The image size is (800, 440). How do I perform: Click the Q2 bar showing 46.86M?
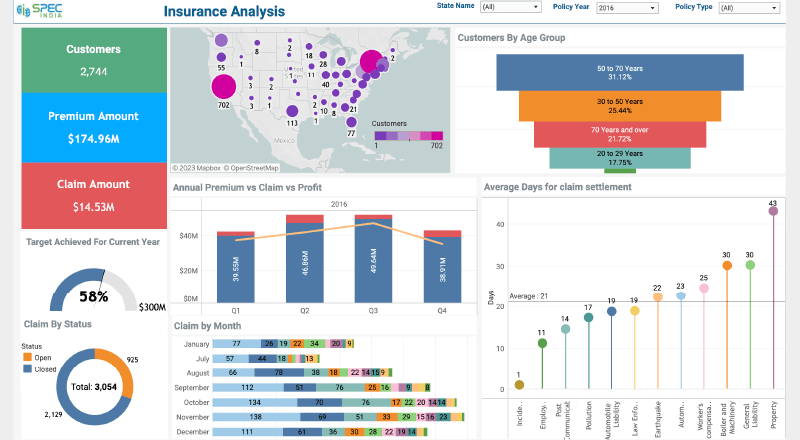305,263
